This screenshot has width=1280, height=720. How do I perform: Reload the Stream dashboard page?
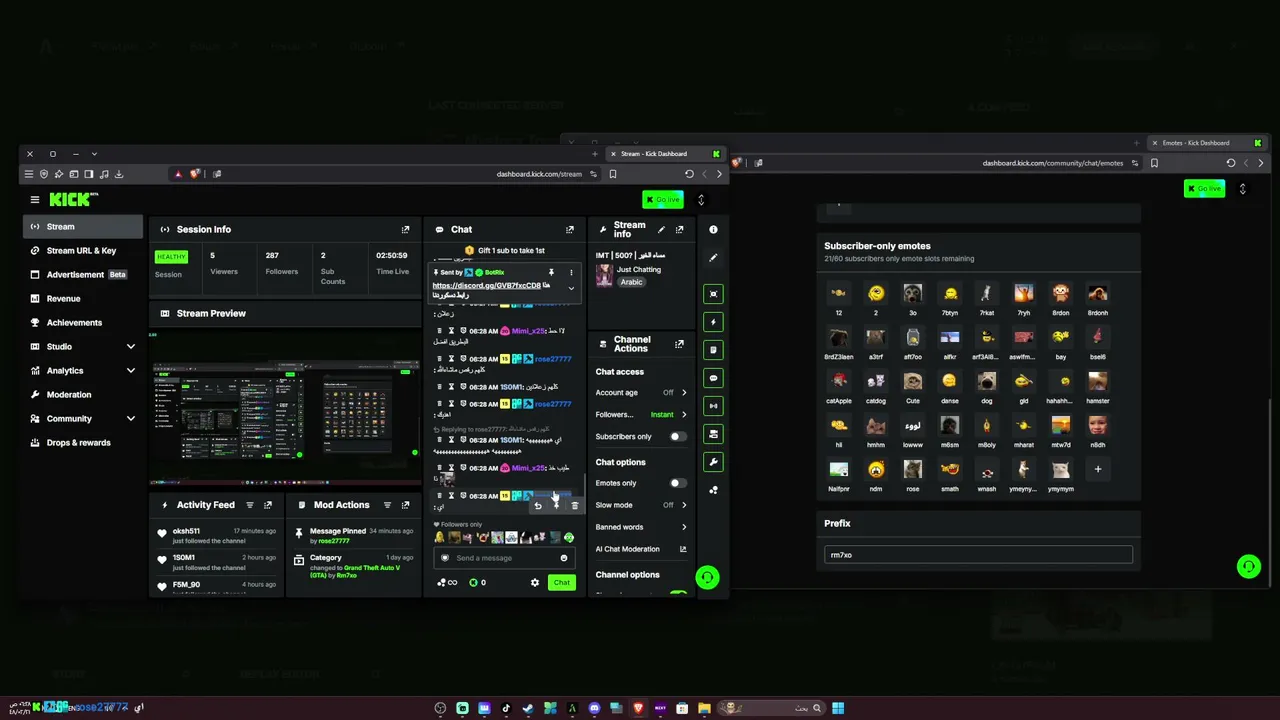689,174
